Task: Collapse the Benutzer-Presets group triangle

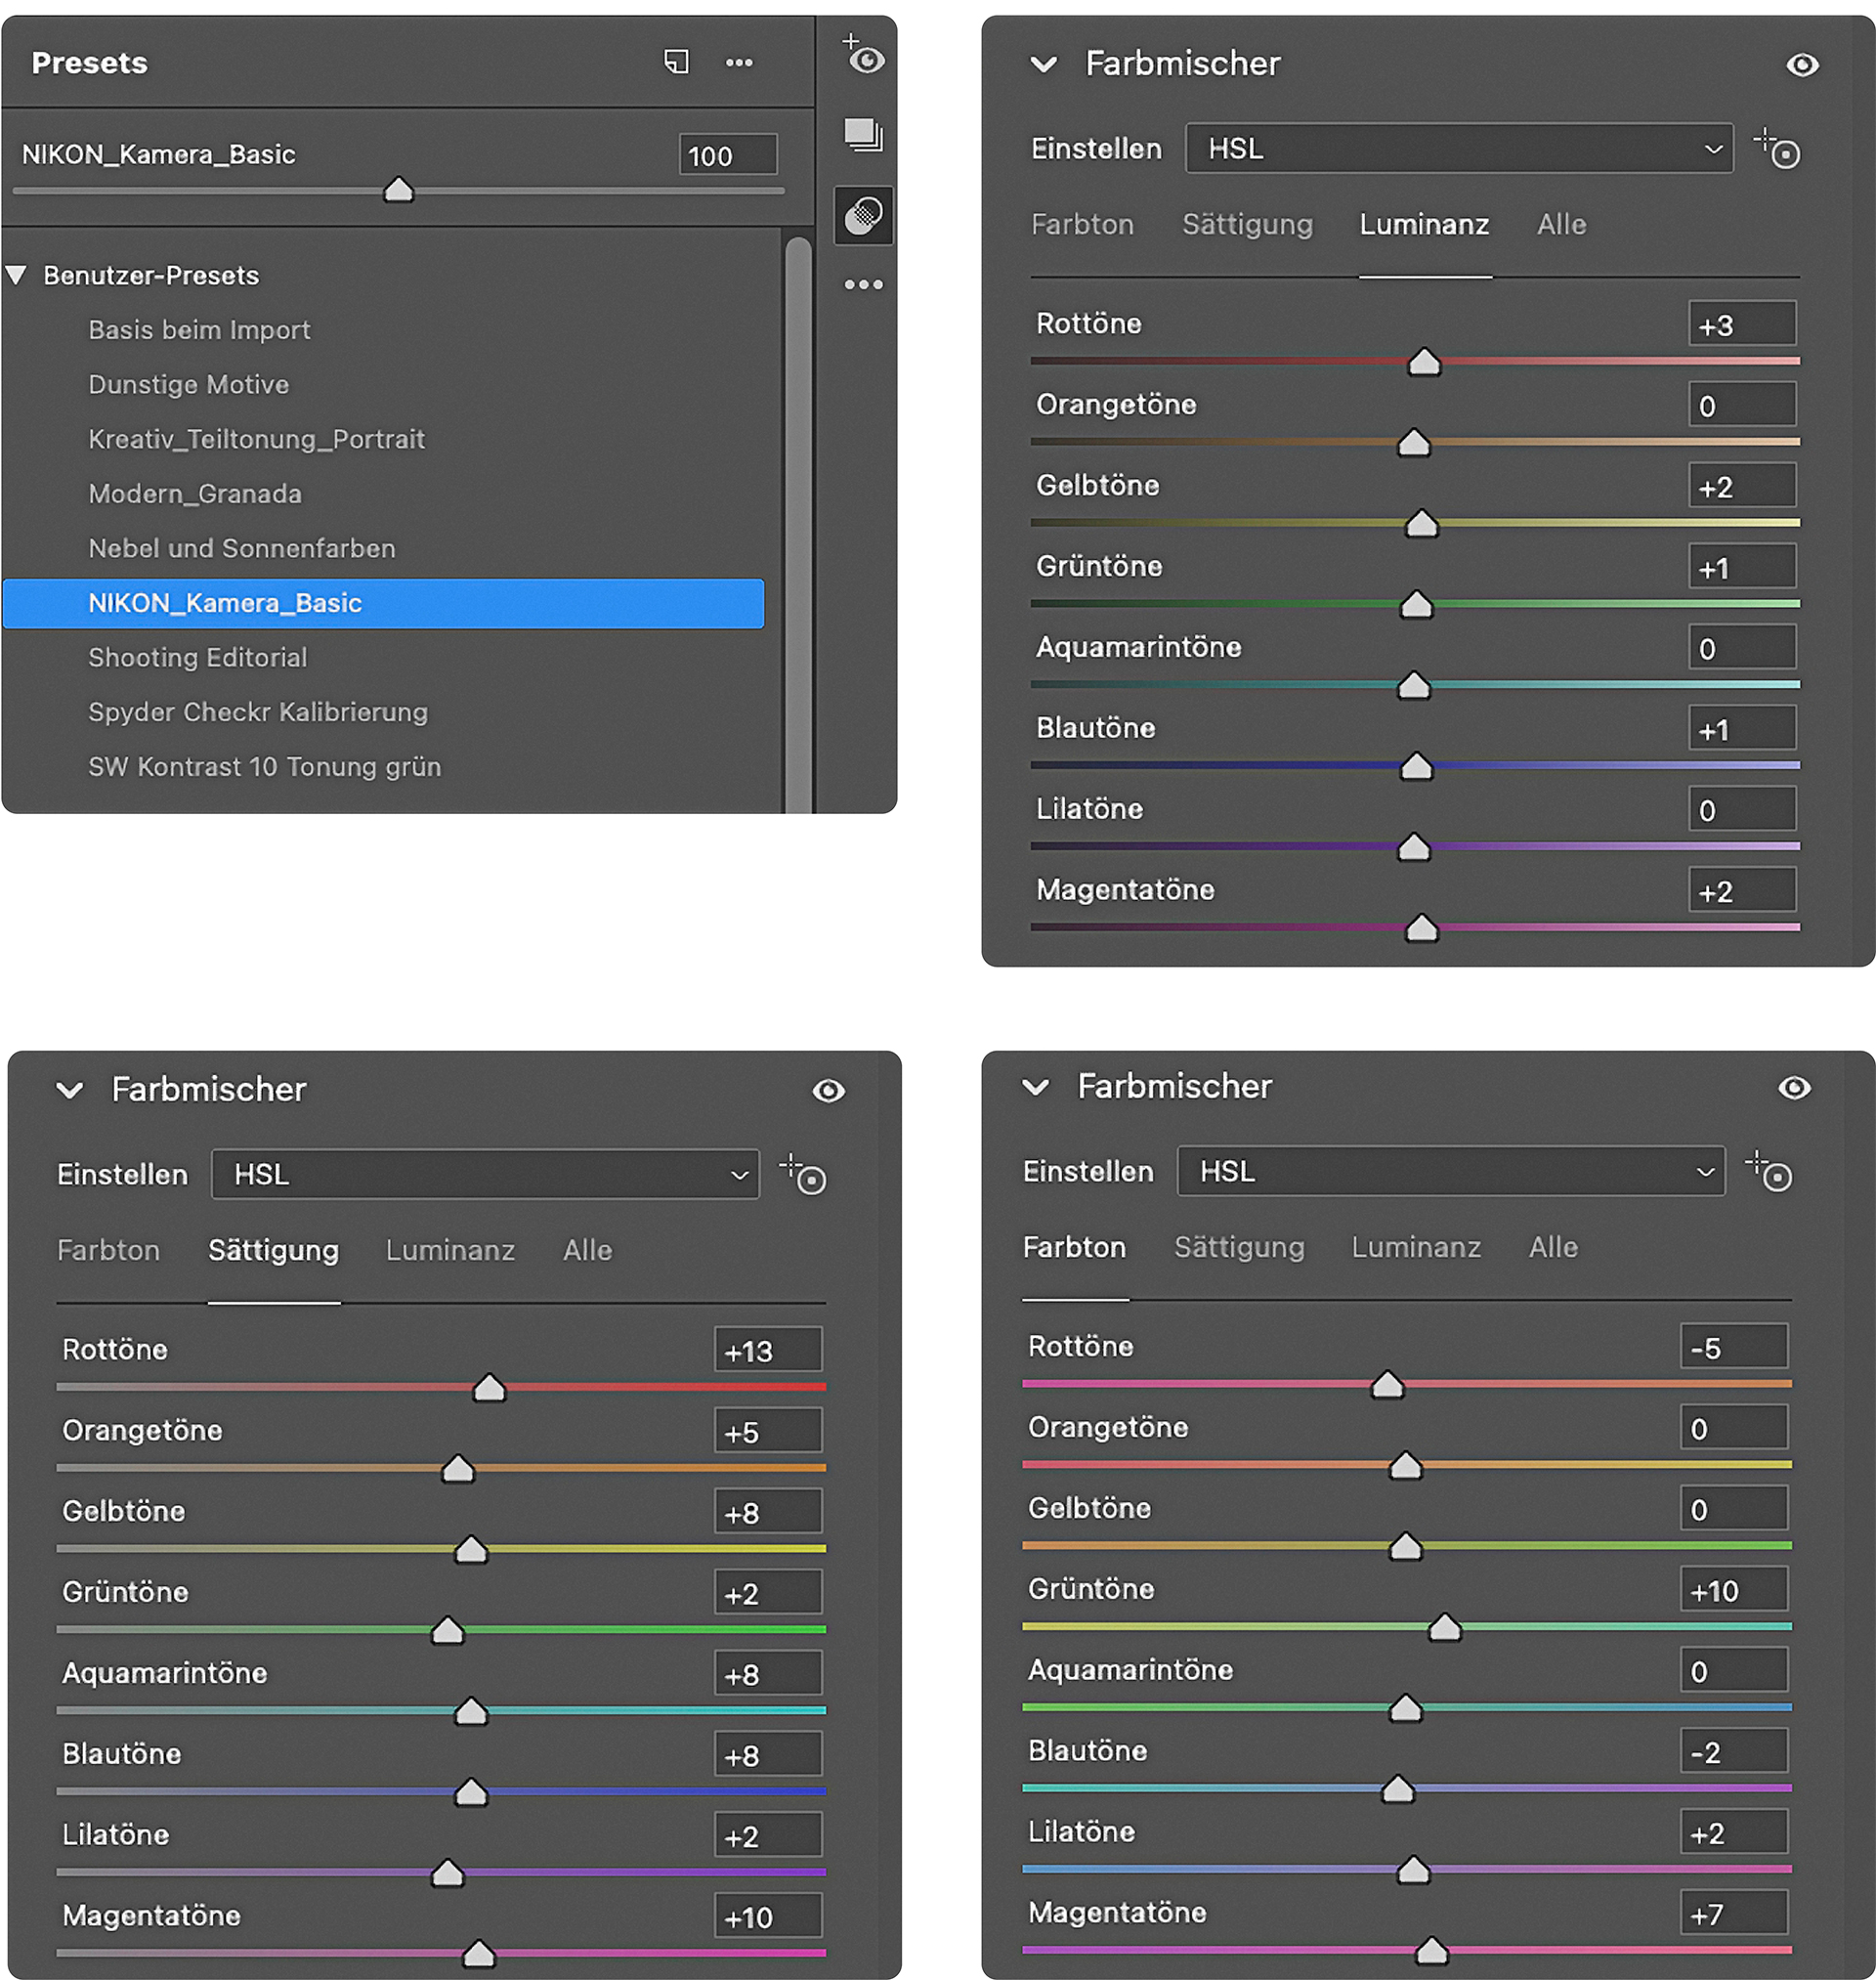Action: pos(17,275)
